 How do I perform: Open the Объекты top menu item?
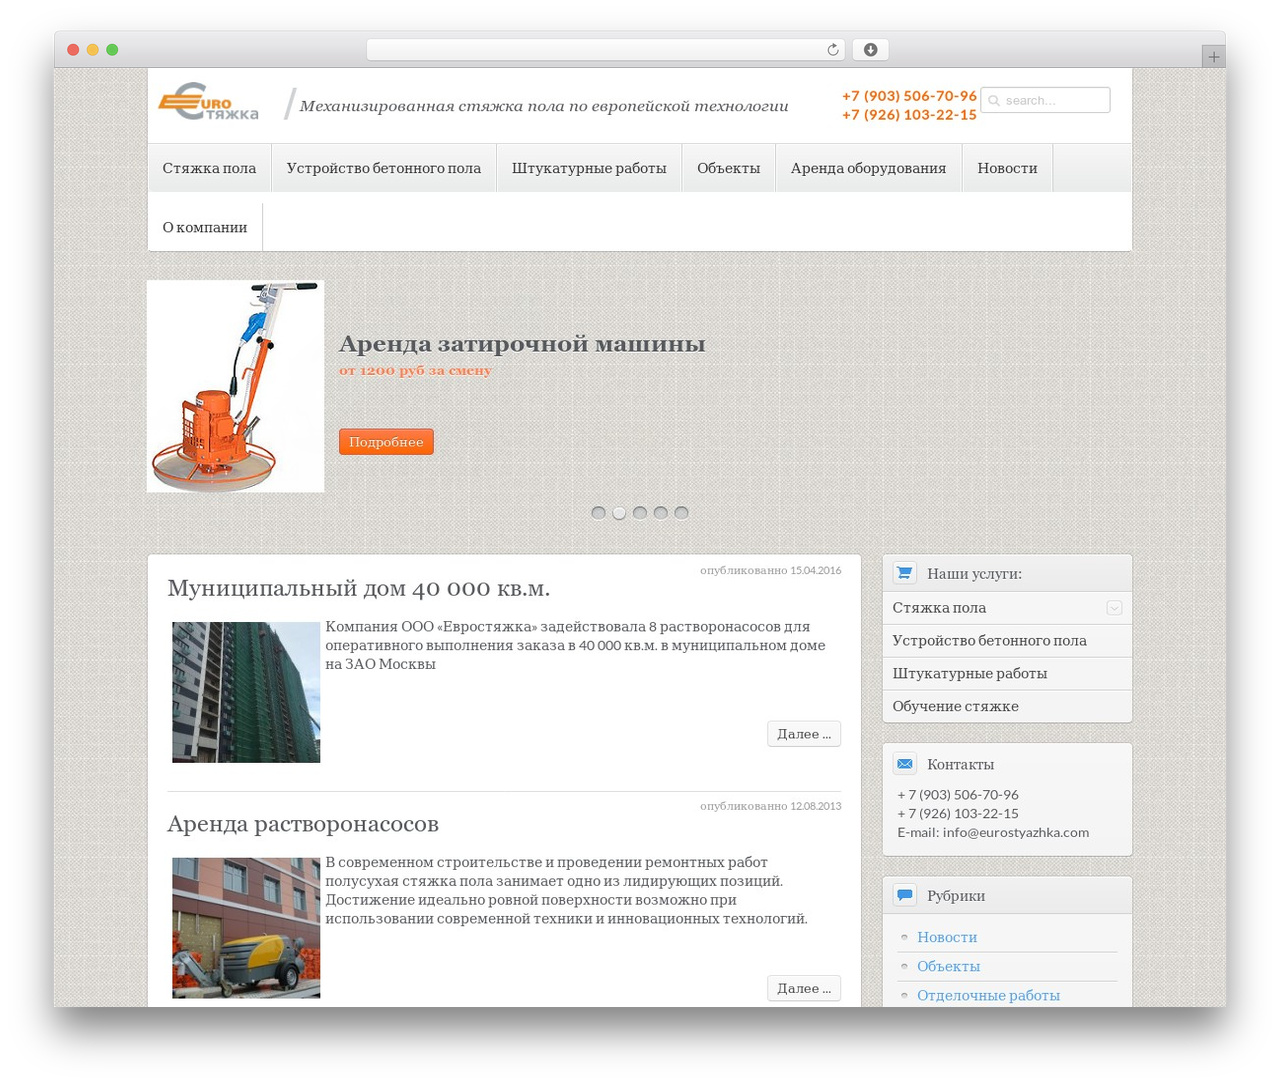click(728, 168)
